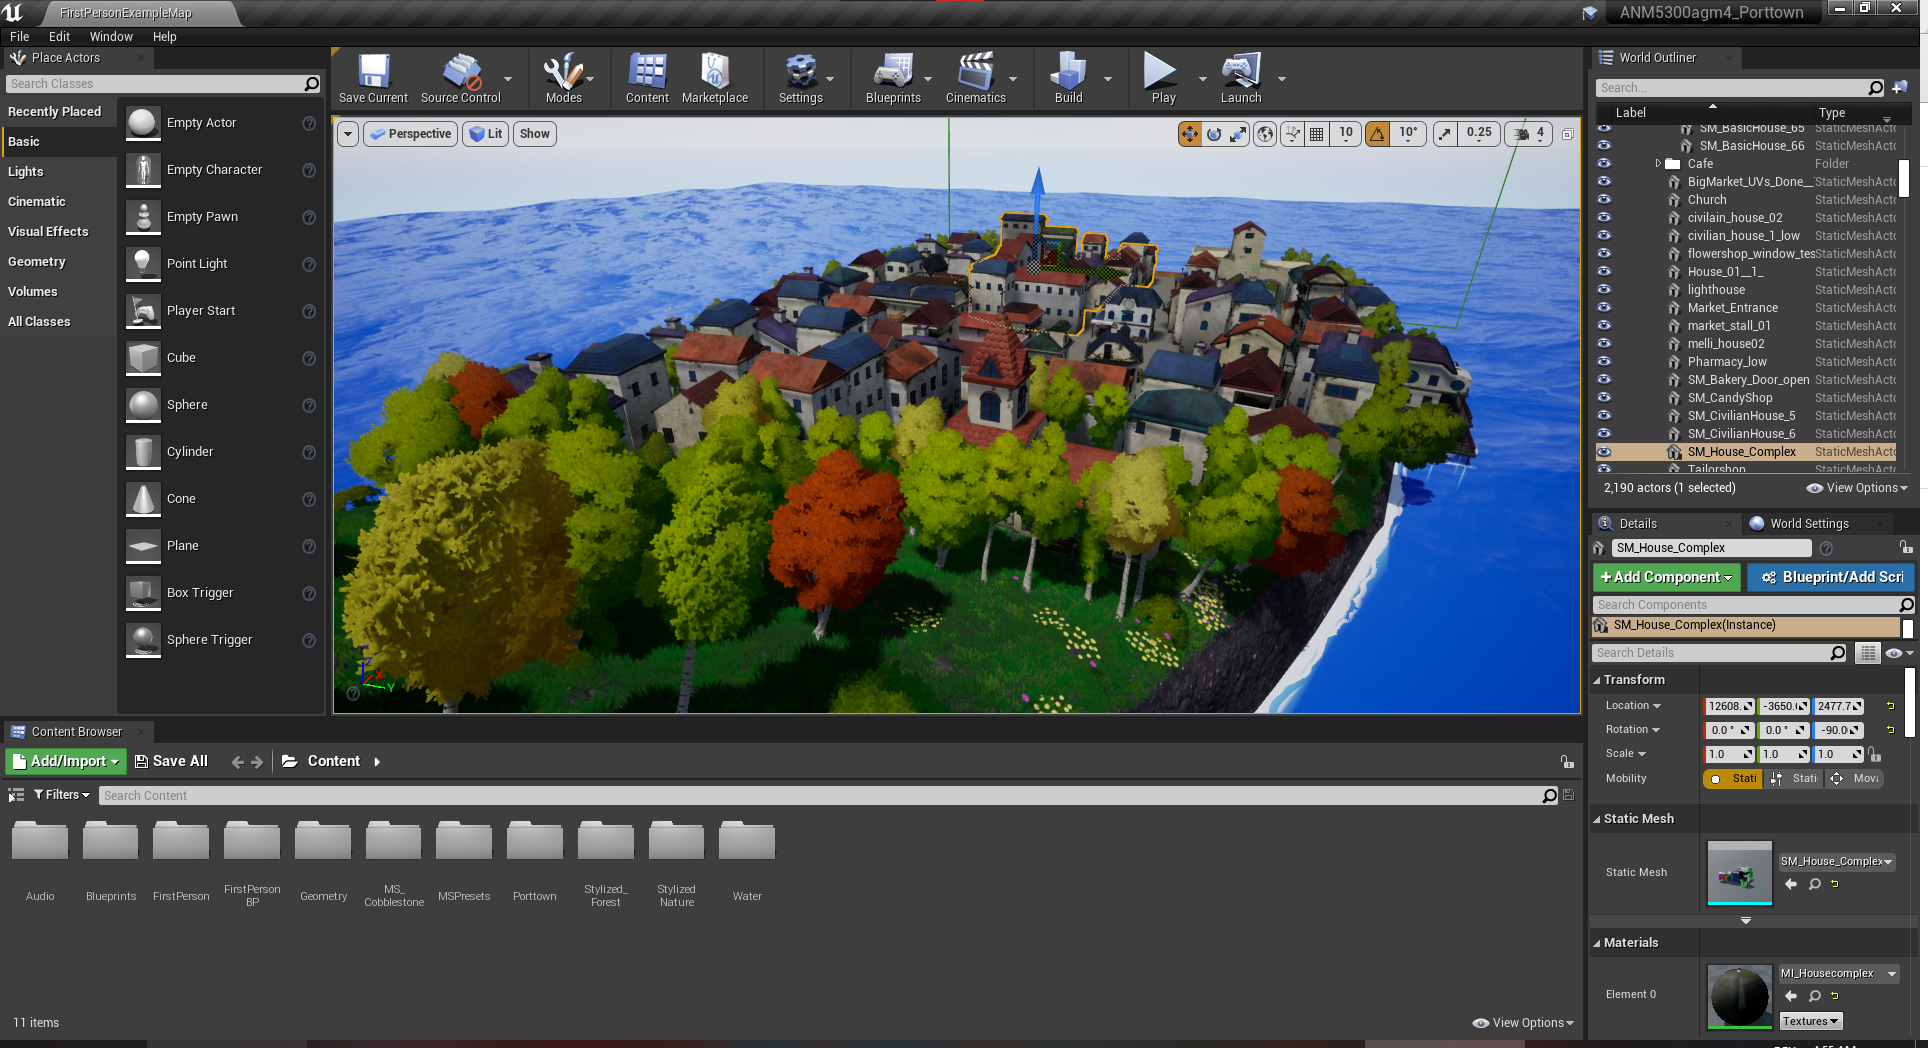Open the Content toolbar icon
Image resolution: width=1928 pixels, height=1048 pixels.
pyautogui.click(x=647, y=78)
